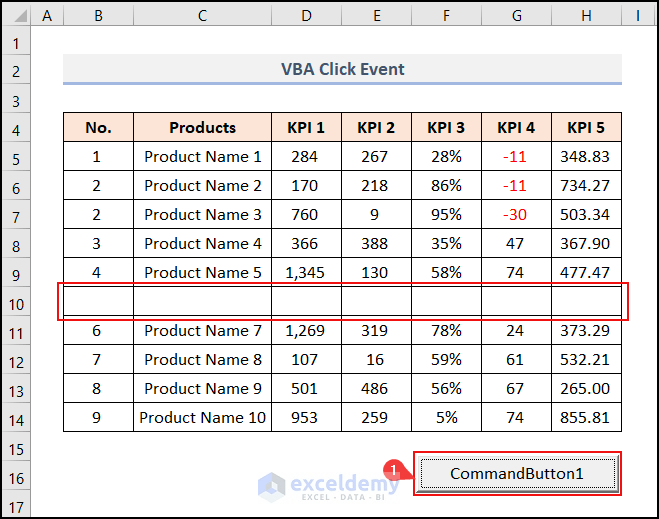Click the KPI 1 value 953
659x519 pixels.
point(306,417)
